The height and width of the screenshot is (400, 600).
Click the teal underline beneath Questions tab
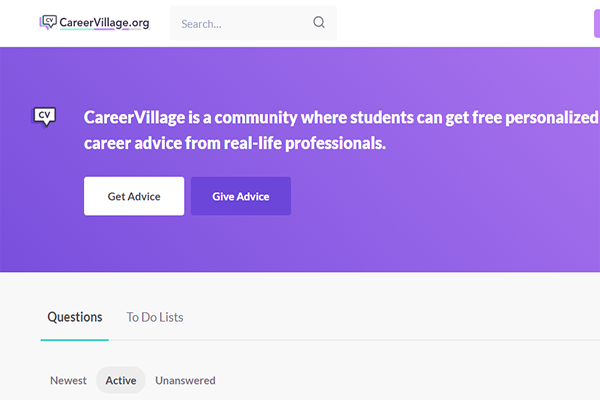[x=75, y=340]
